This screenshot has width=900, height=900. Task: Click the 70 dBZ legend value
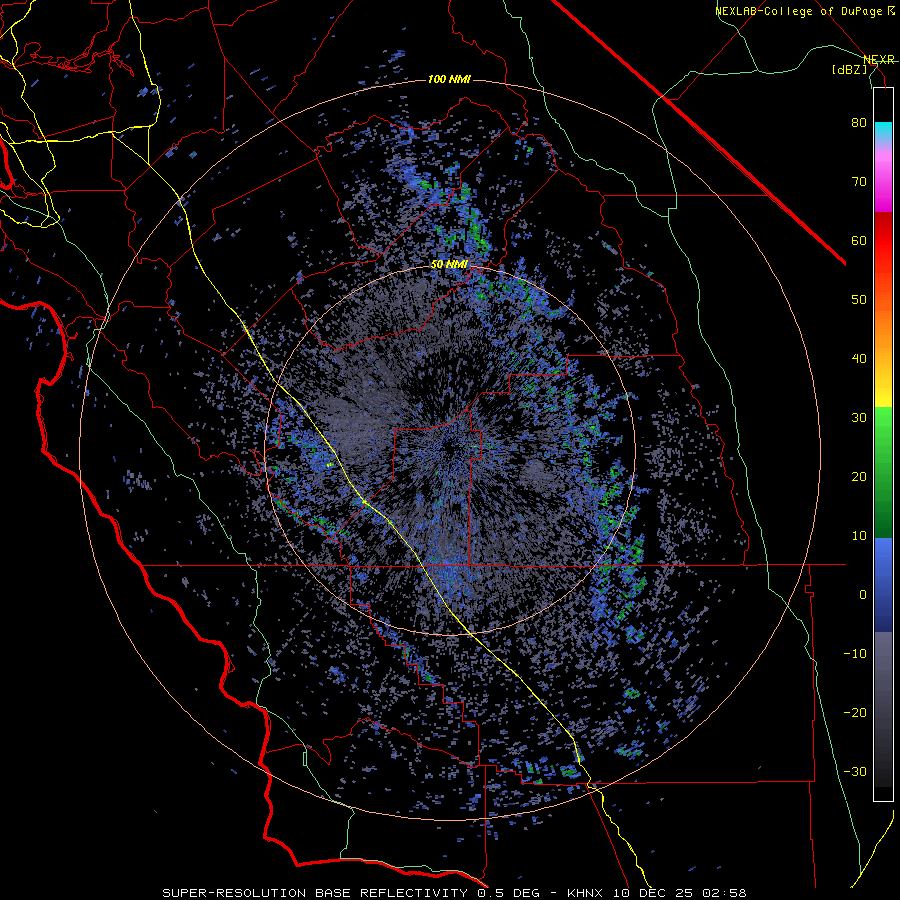[859, 182]
